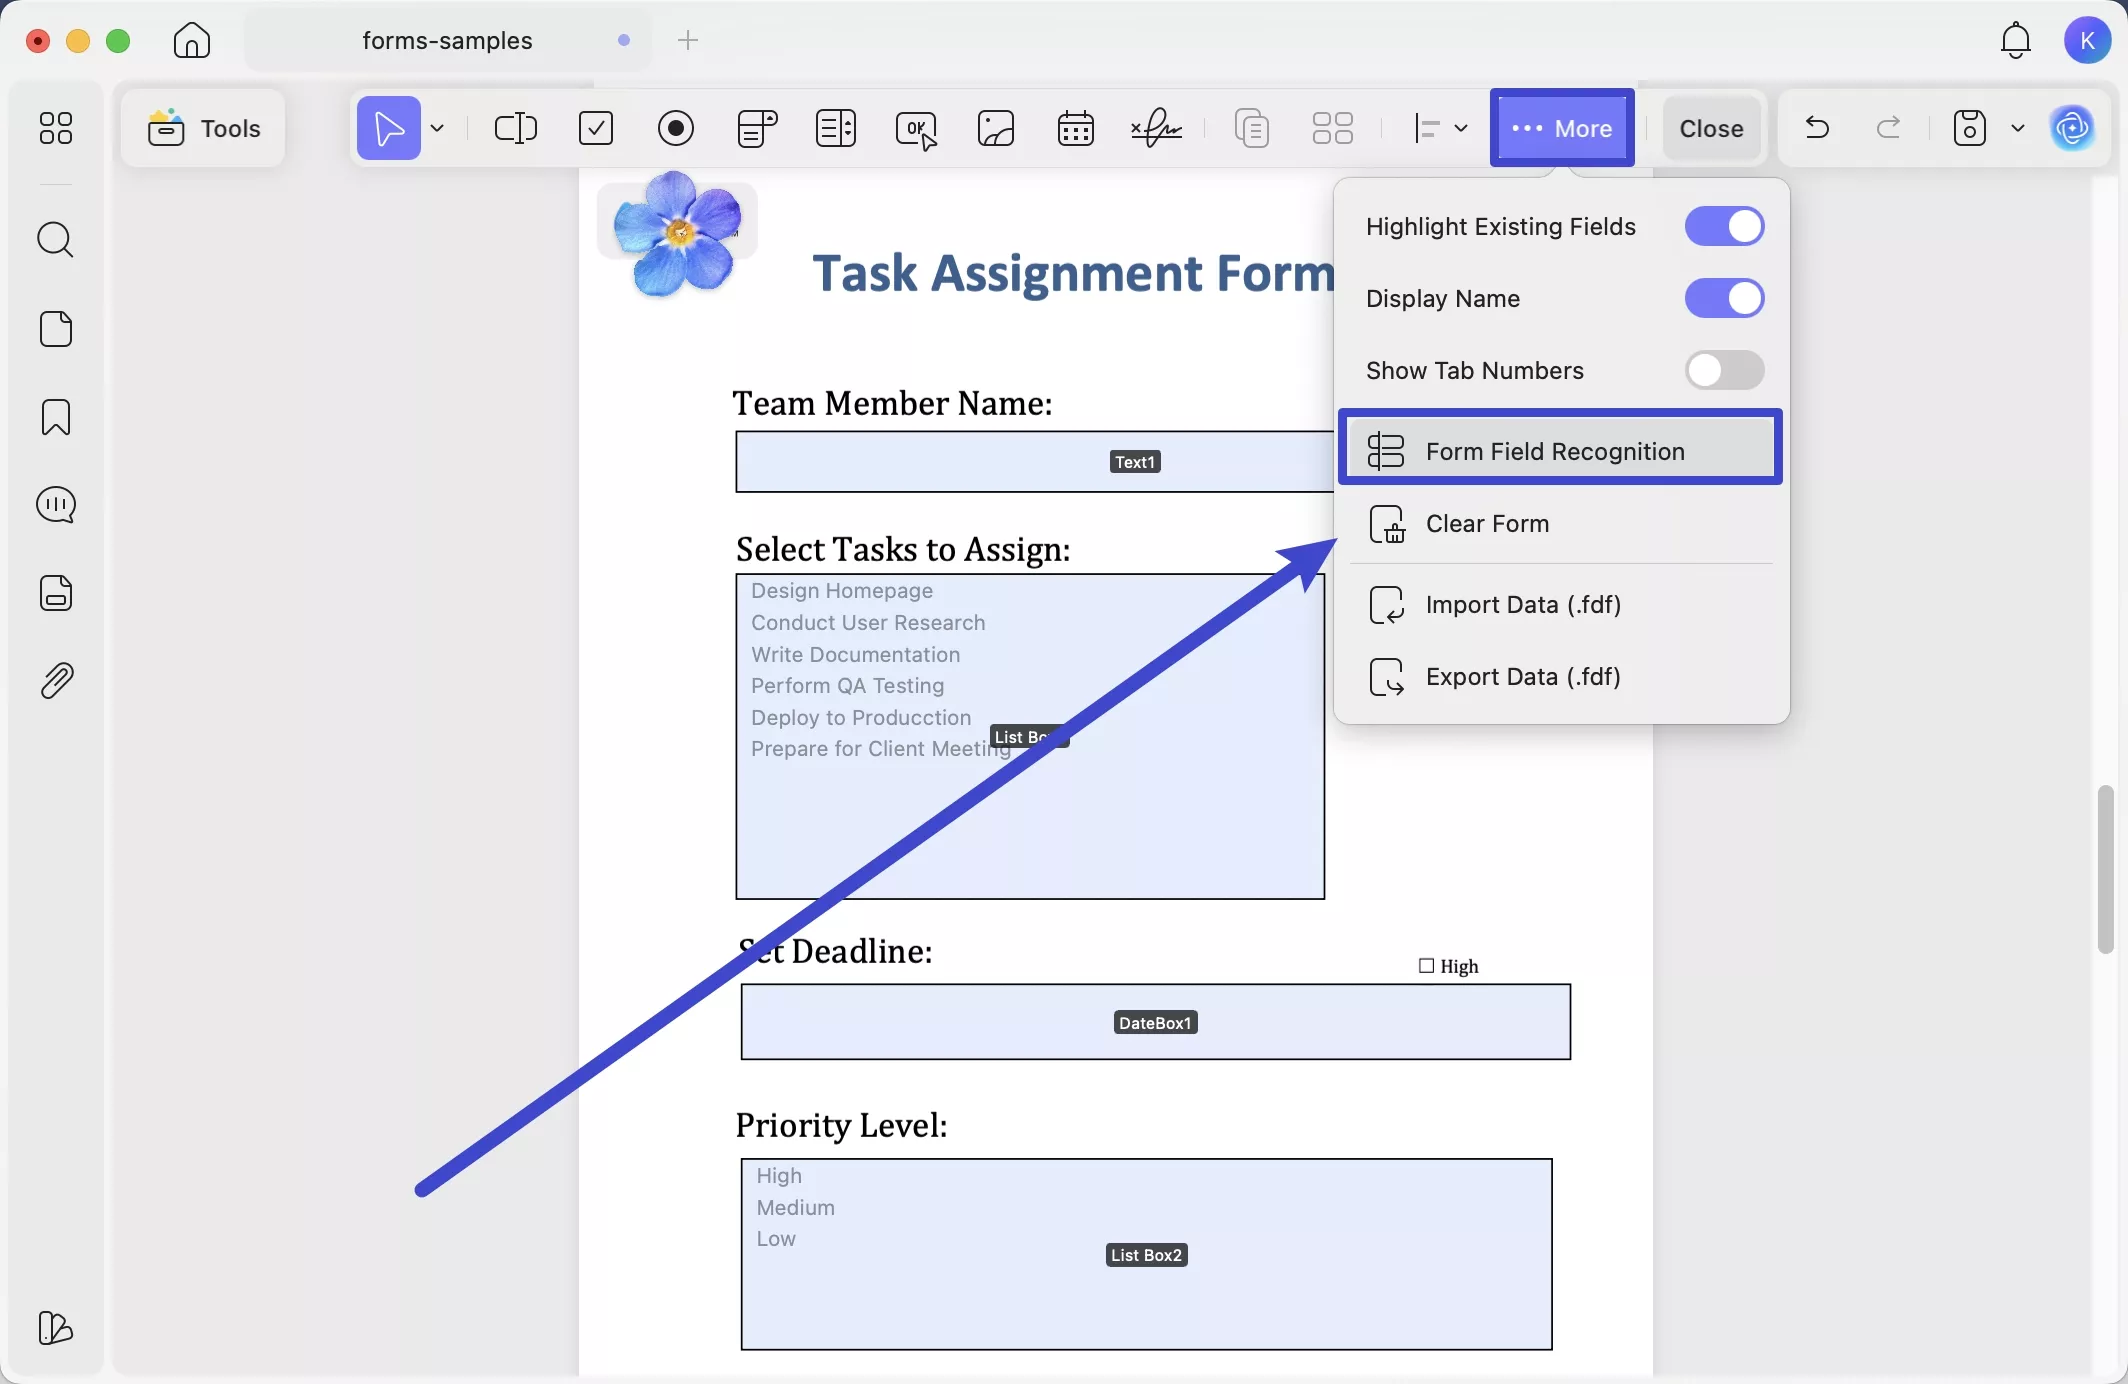Choose the date field calendar tool

click(1075, 128)
